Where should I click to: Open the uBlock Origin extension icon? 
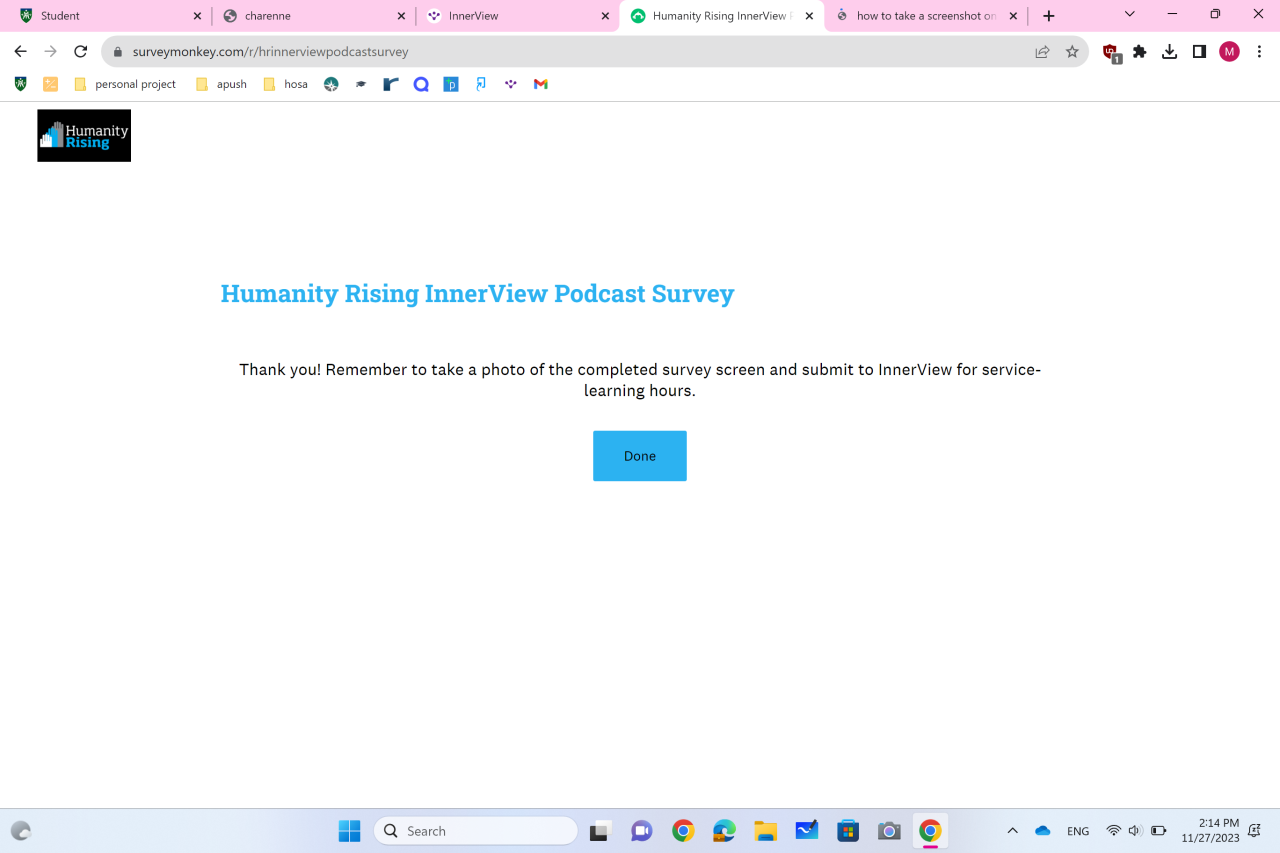pyautogui.click(x=1111, y=53)
